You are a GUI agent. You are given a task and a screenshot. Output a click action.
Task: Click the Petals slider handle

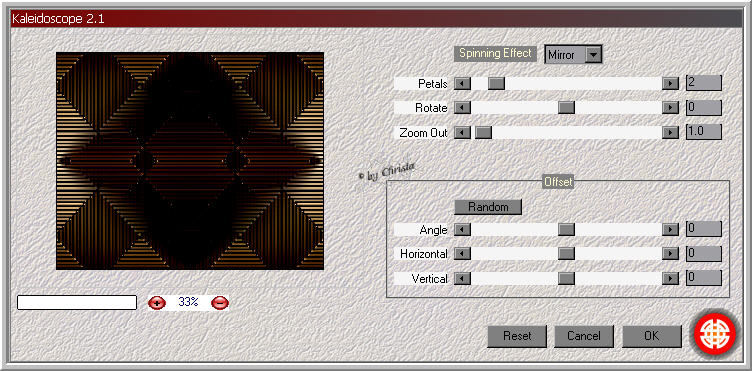coord(496,83)
